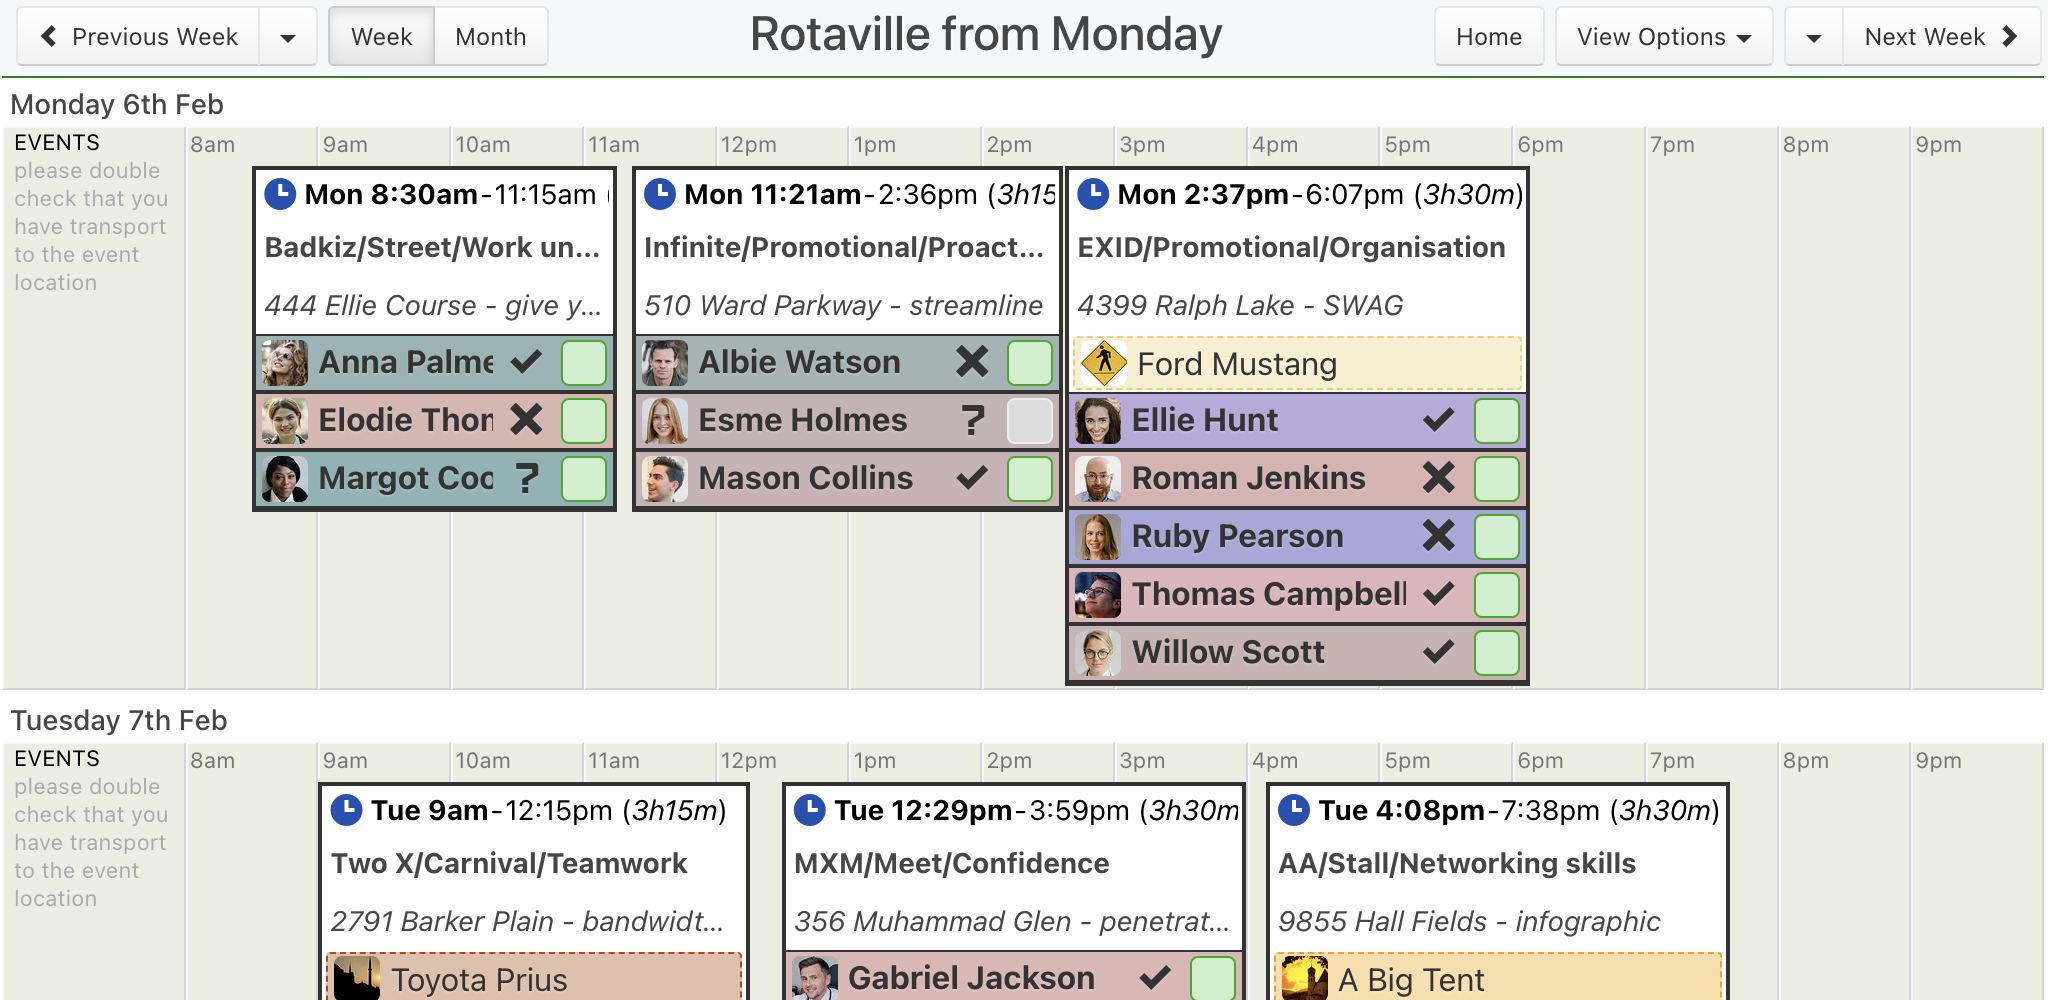The width and height of the screenshot is (2048, 1000).
Task: Click the pedestrian sign icon beside Ford Mustang
Action: click(1104, 363)
